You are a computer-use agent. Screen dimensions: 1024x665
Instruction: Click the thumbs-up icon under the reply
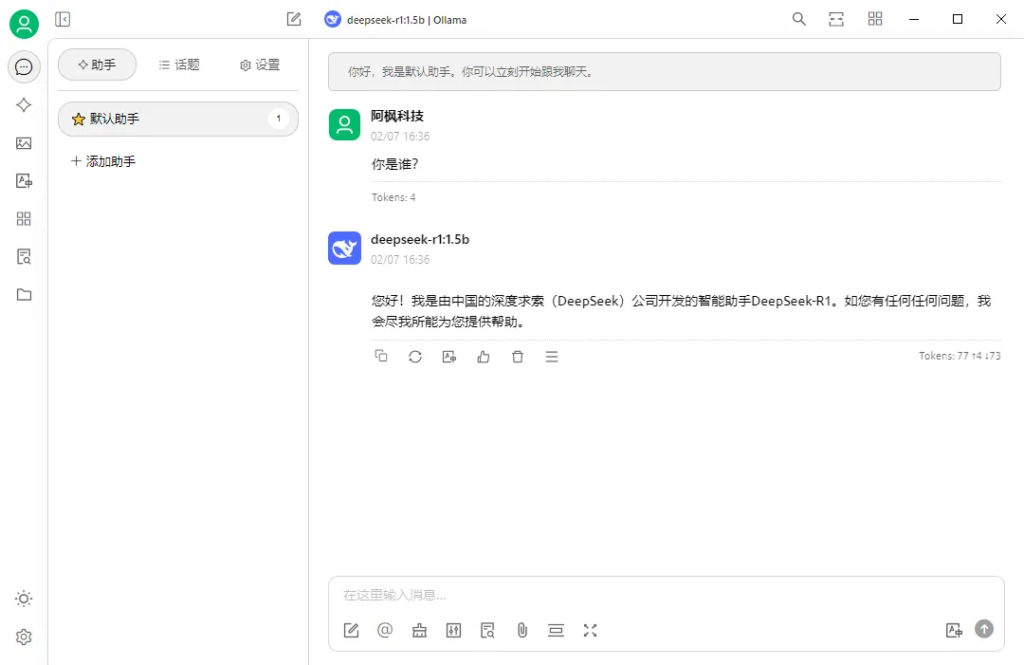pyautogui.click(x=483, y=356)
